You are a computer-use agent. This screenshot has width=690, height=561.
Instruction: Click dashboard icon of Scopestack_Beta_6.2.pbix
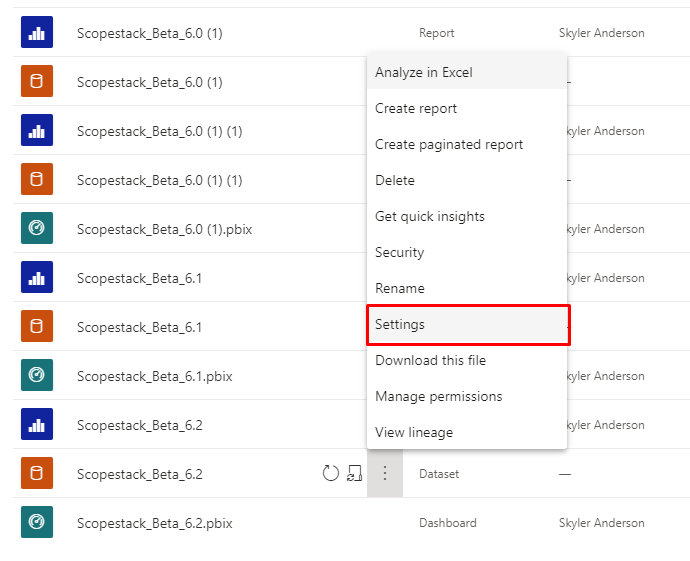37,522
